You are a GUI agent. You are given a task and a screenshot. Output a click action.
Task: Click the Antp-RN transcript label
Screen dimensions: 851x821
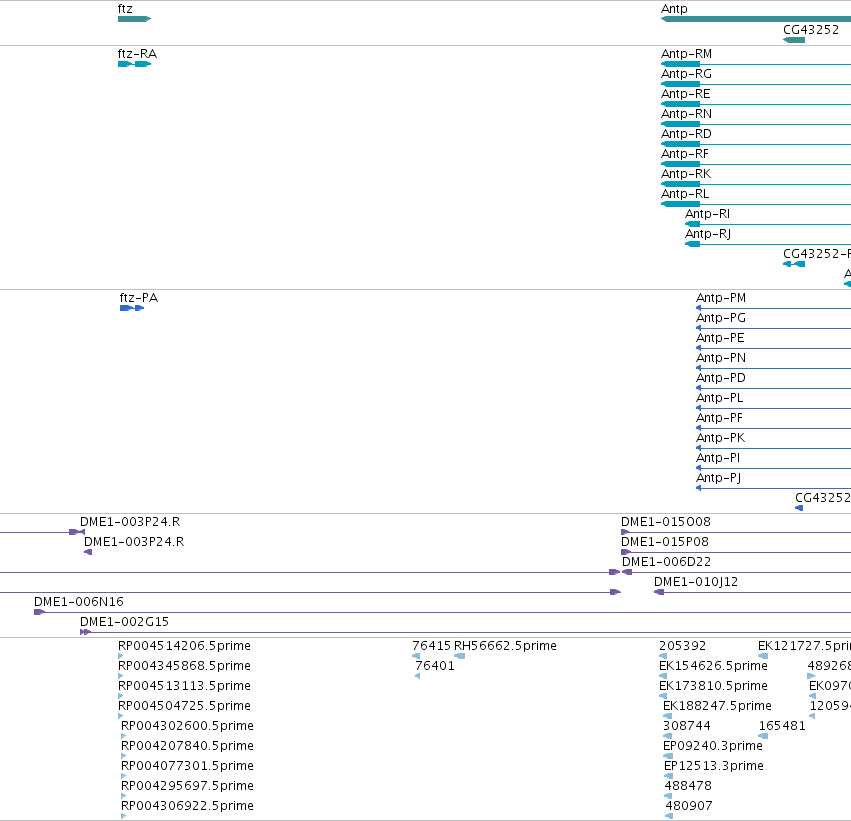687,114
